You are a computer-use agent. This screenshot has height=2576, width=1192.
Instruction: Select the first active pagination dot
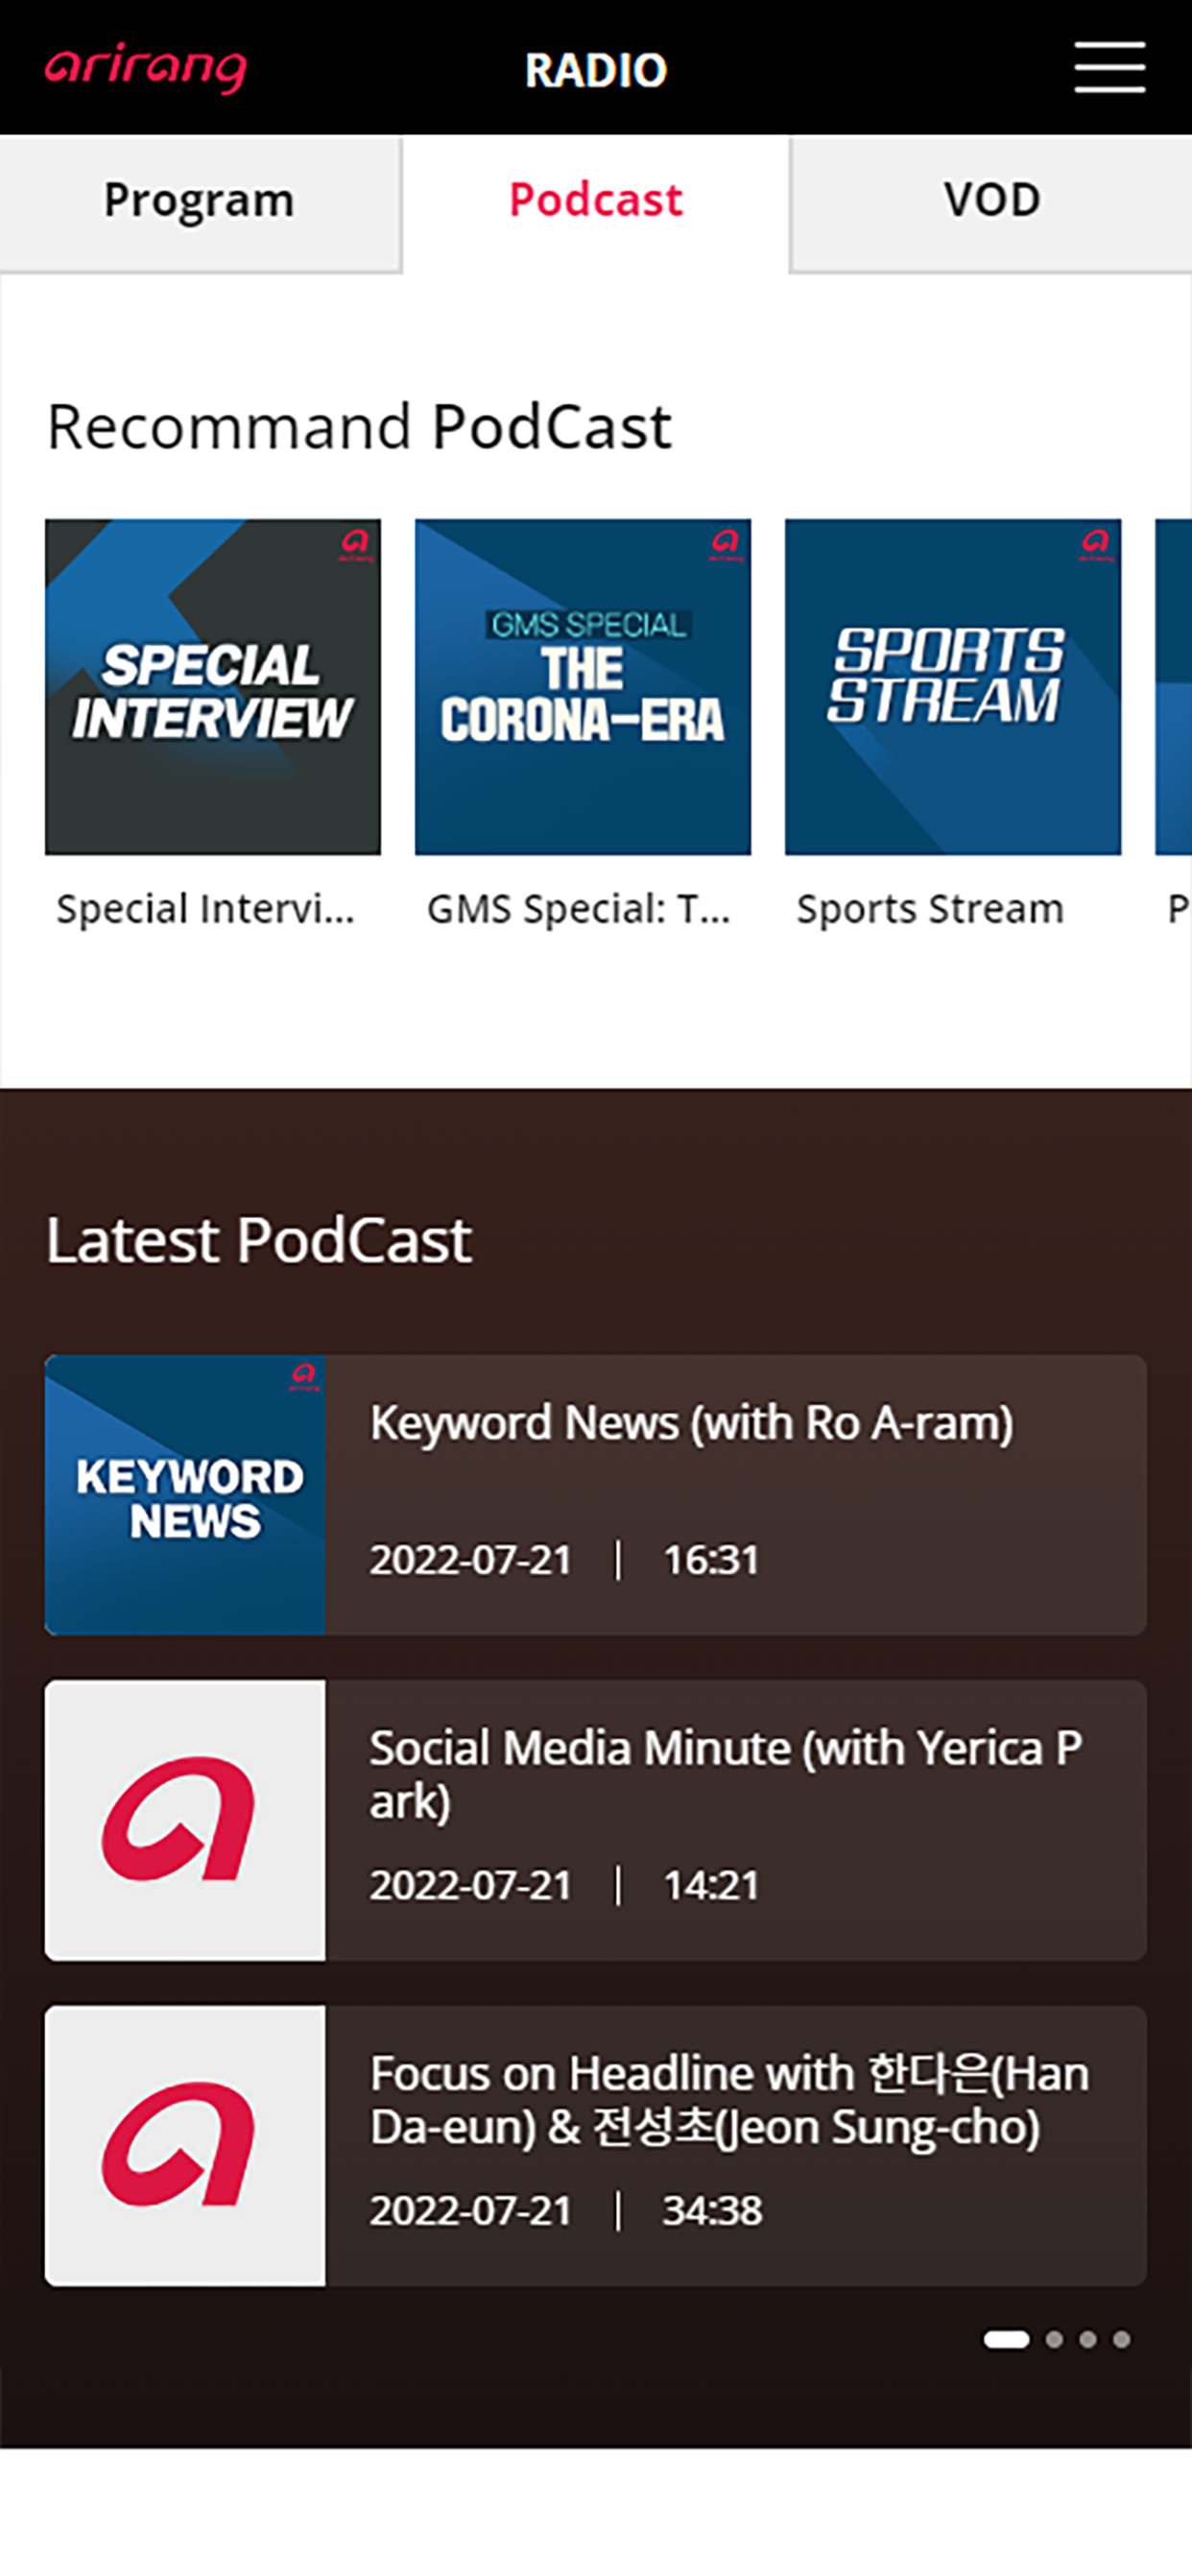tap(1006, 2339)
